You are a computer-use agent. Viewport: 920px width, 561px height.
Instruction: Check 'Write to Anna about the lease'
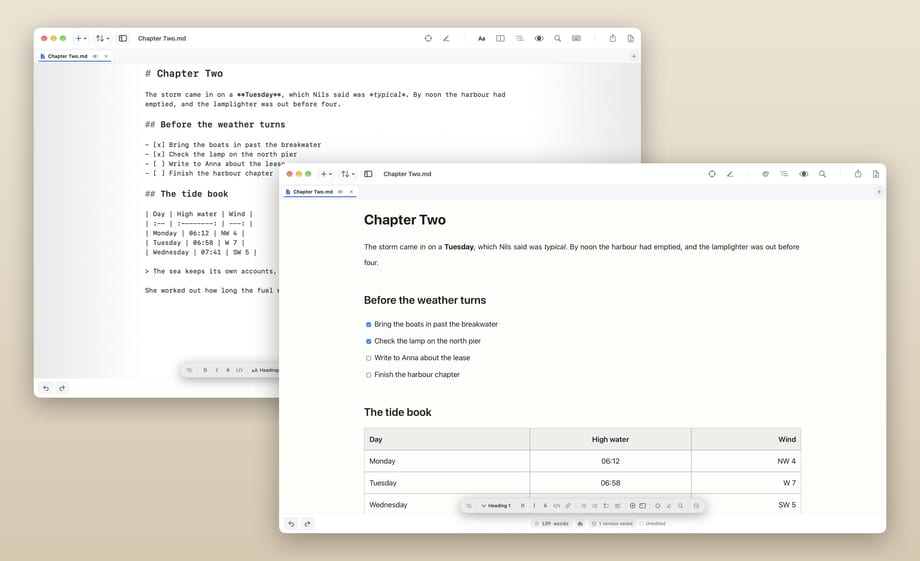point(368,358)
